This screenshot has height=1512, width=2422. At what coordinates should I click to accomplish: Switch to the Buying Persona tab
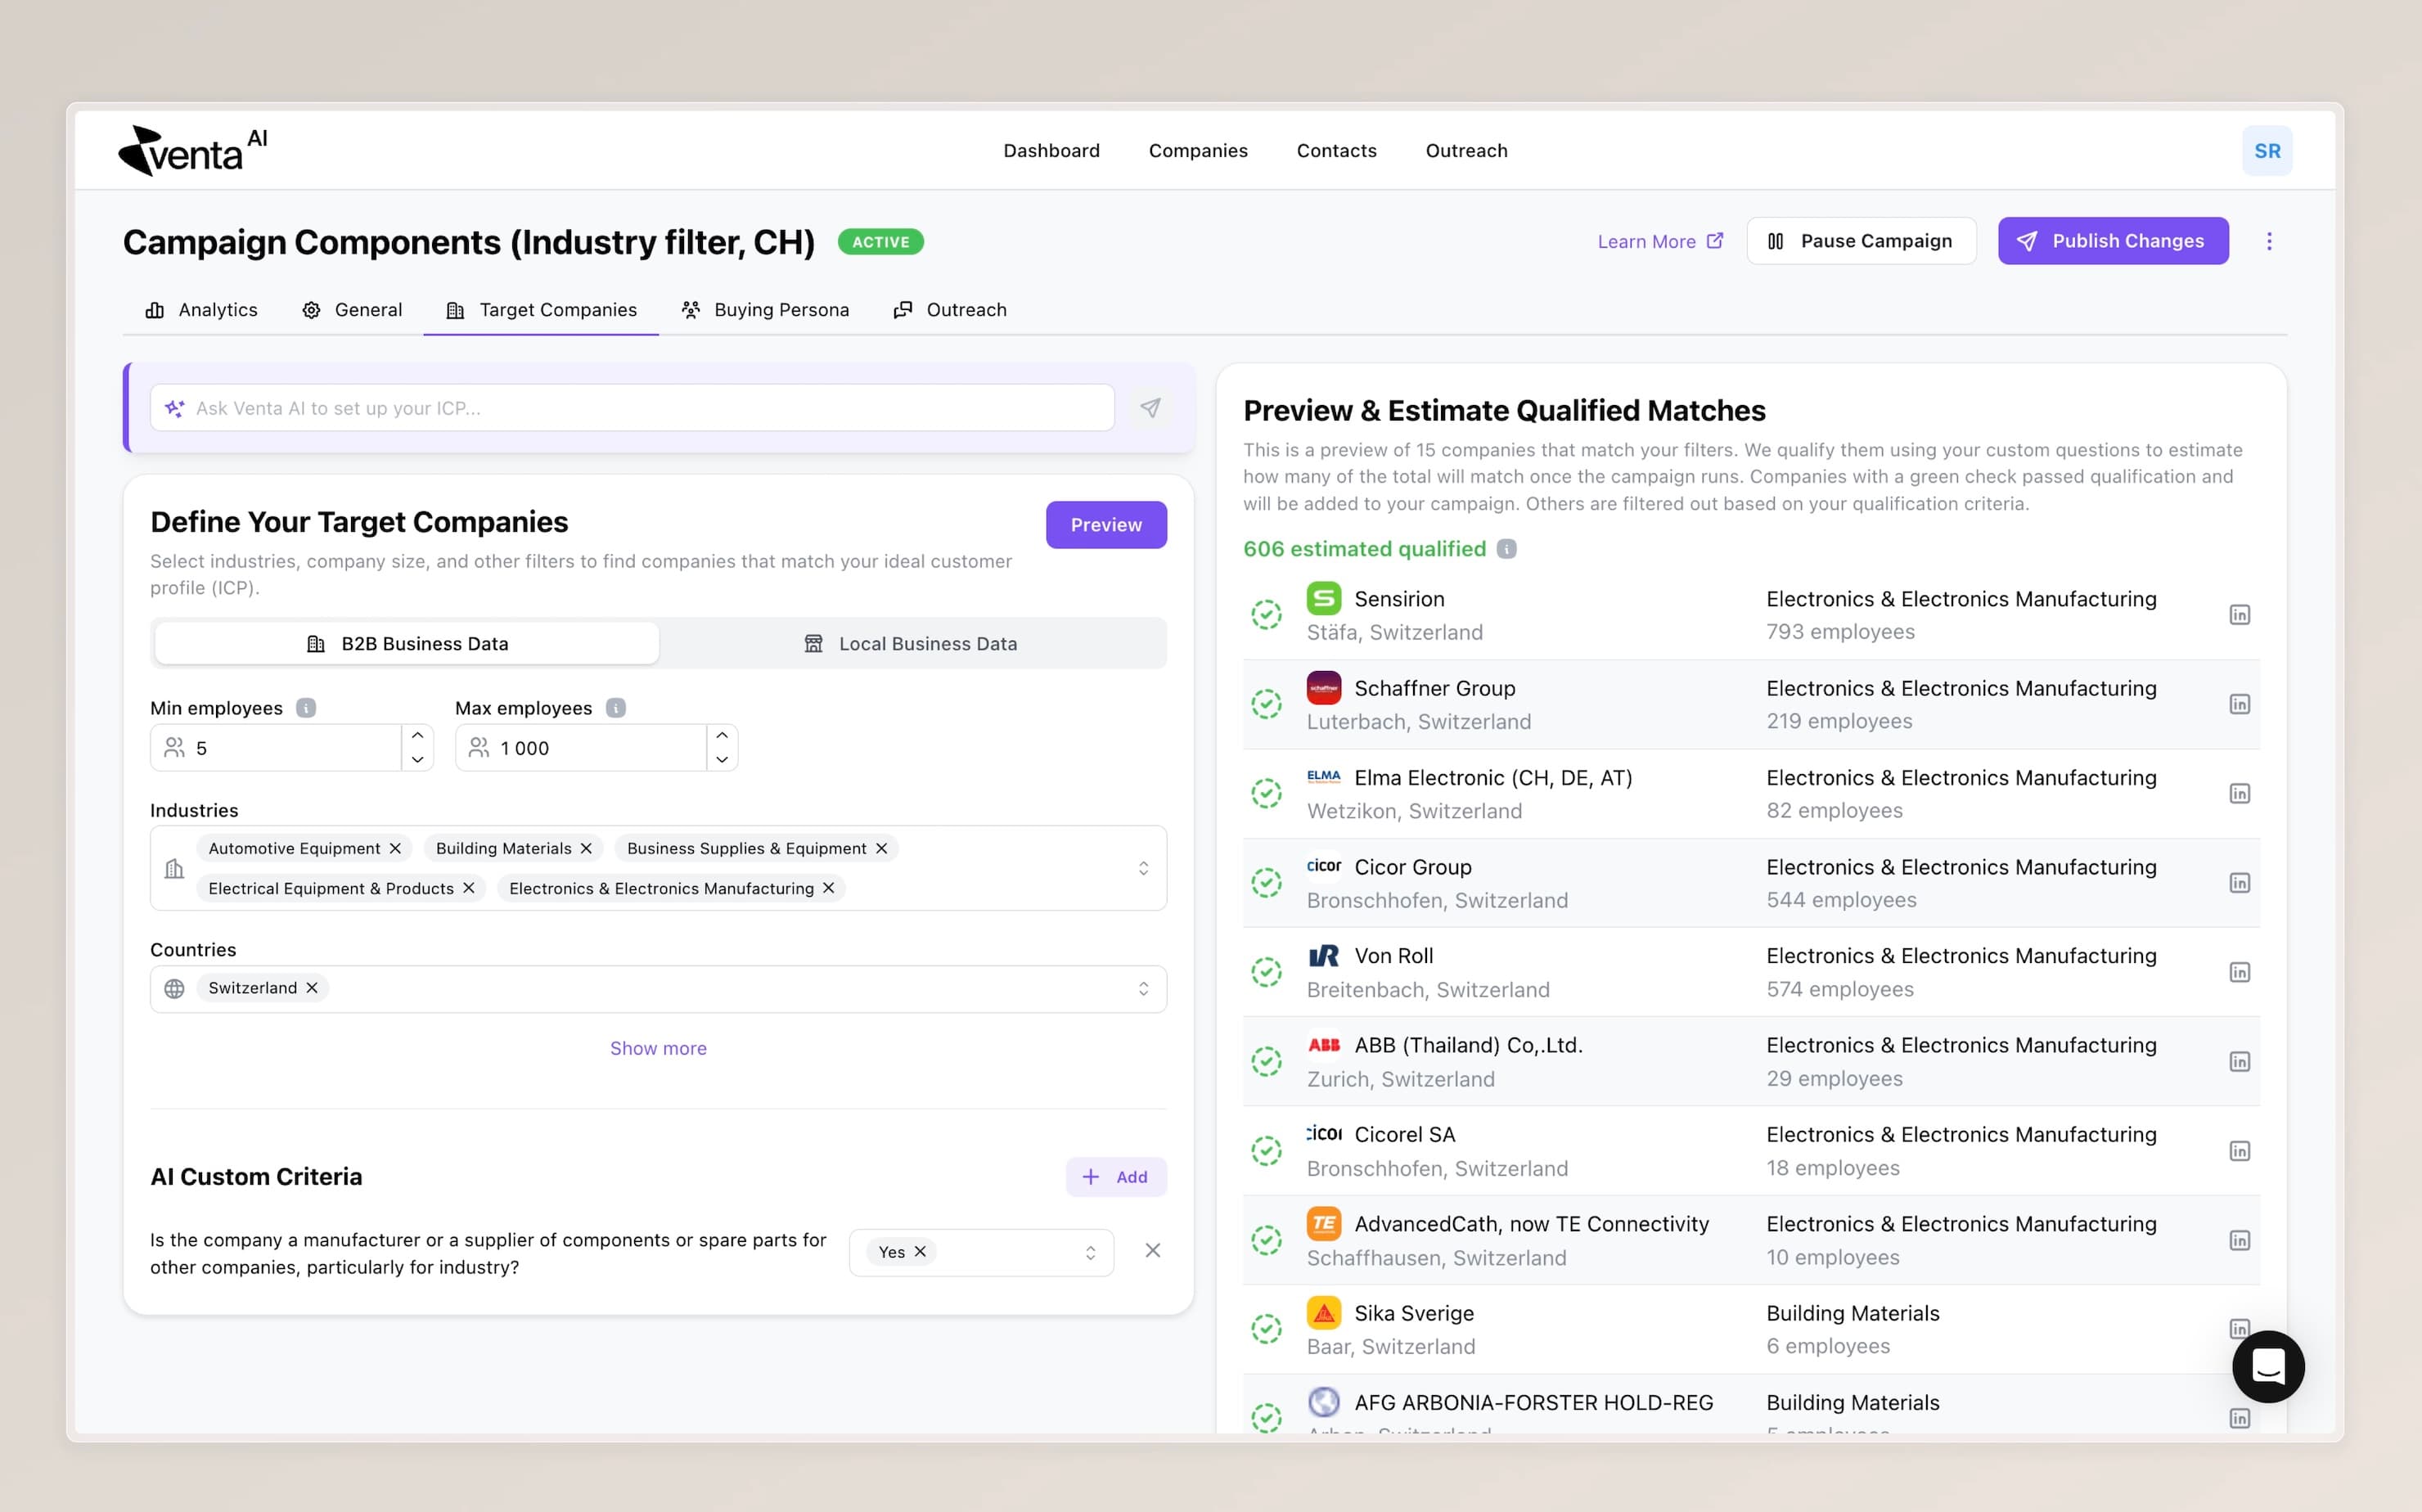765,310
